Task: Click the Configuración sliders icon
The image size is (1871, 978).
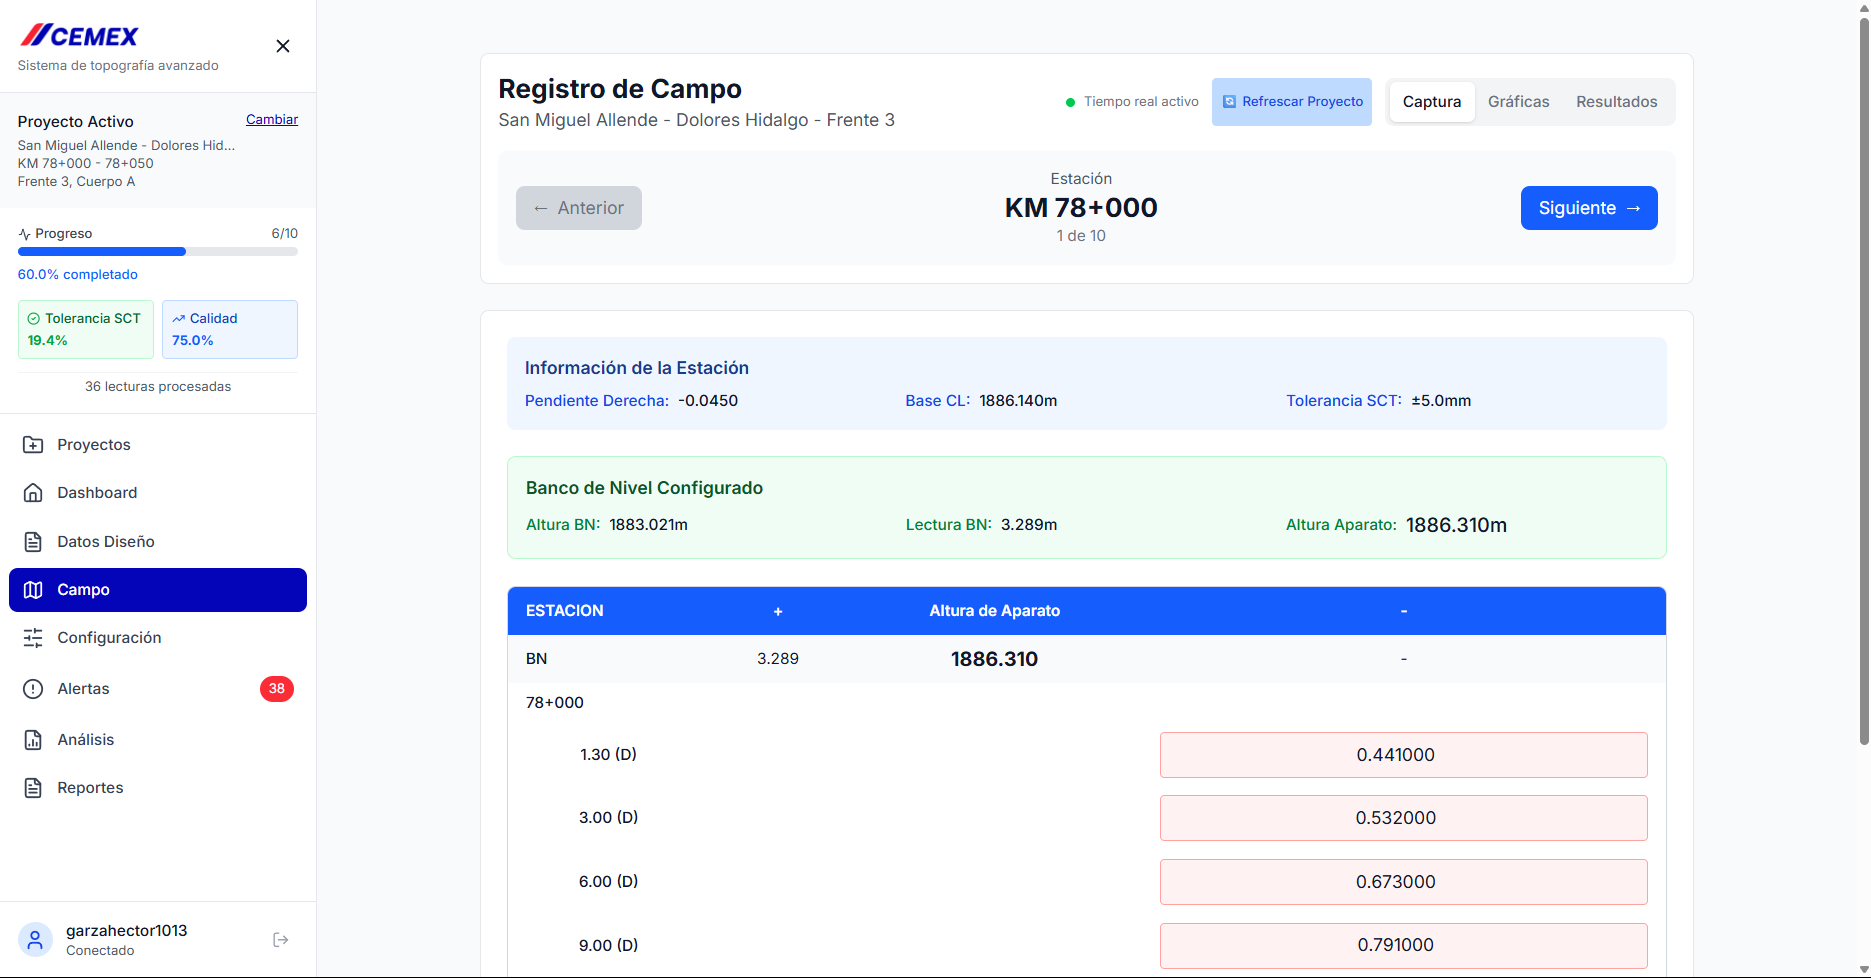Action: pyautogui.click(x=33, y=638)
